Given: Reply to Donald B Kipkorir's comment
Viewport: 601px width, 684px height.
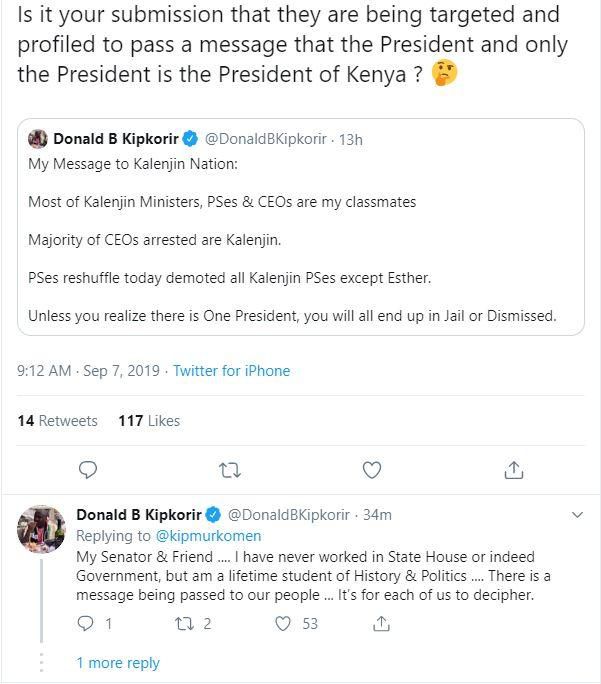Looking at the screenshot, I should click(87, 623).
